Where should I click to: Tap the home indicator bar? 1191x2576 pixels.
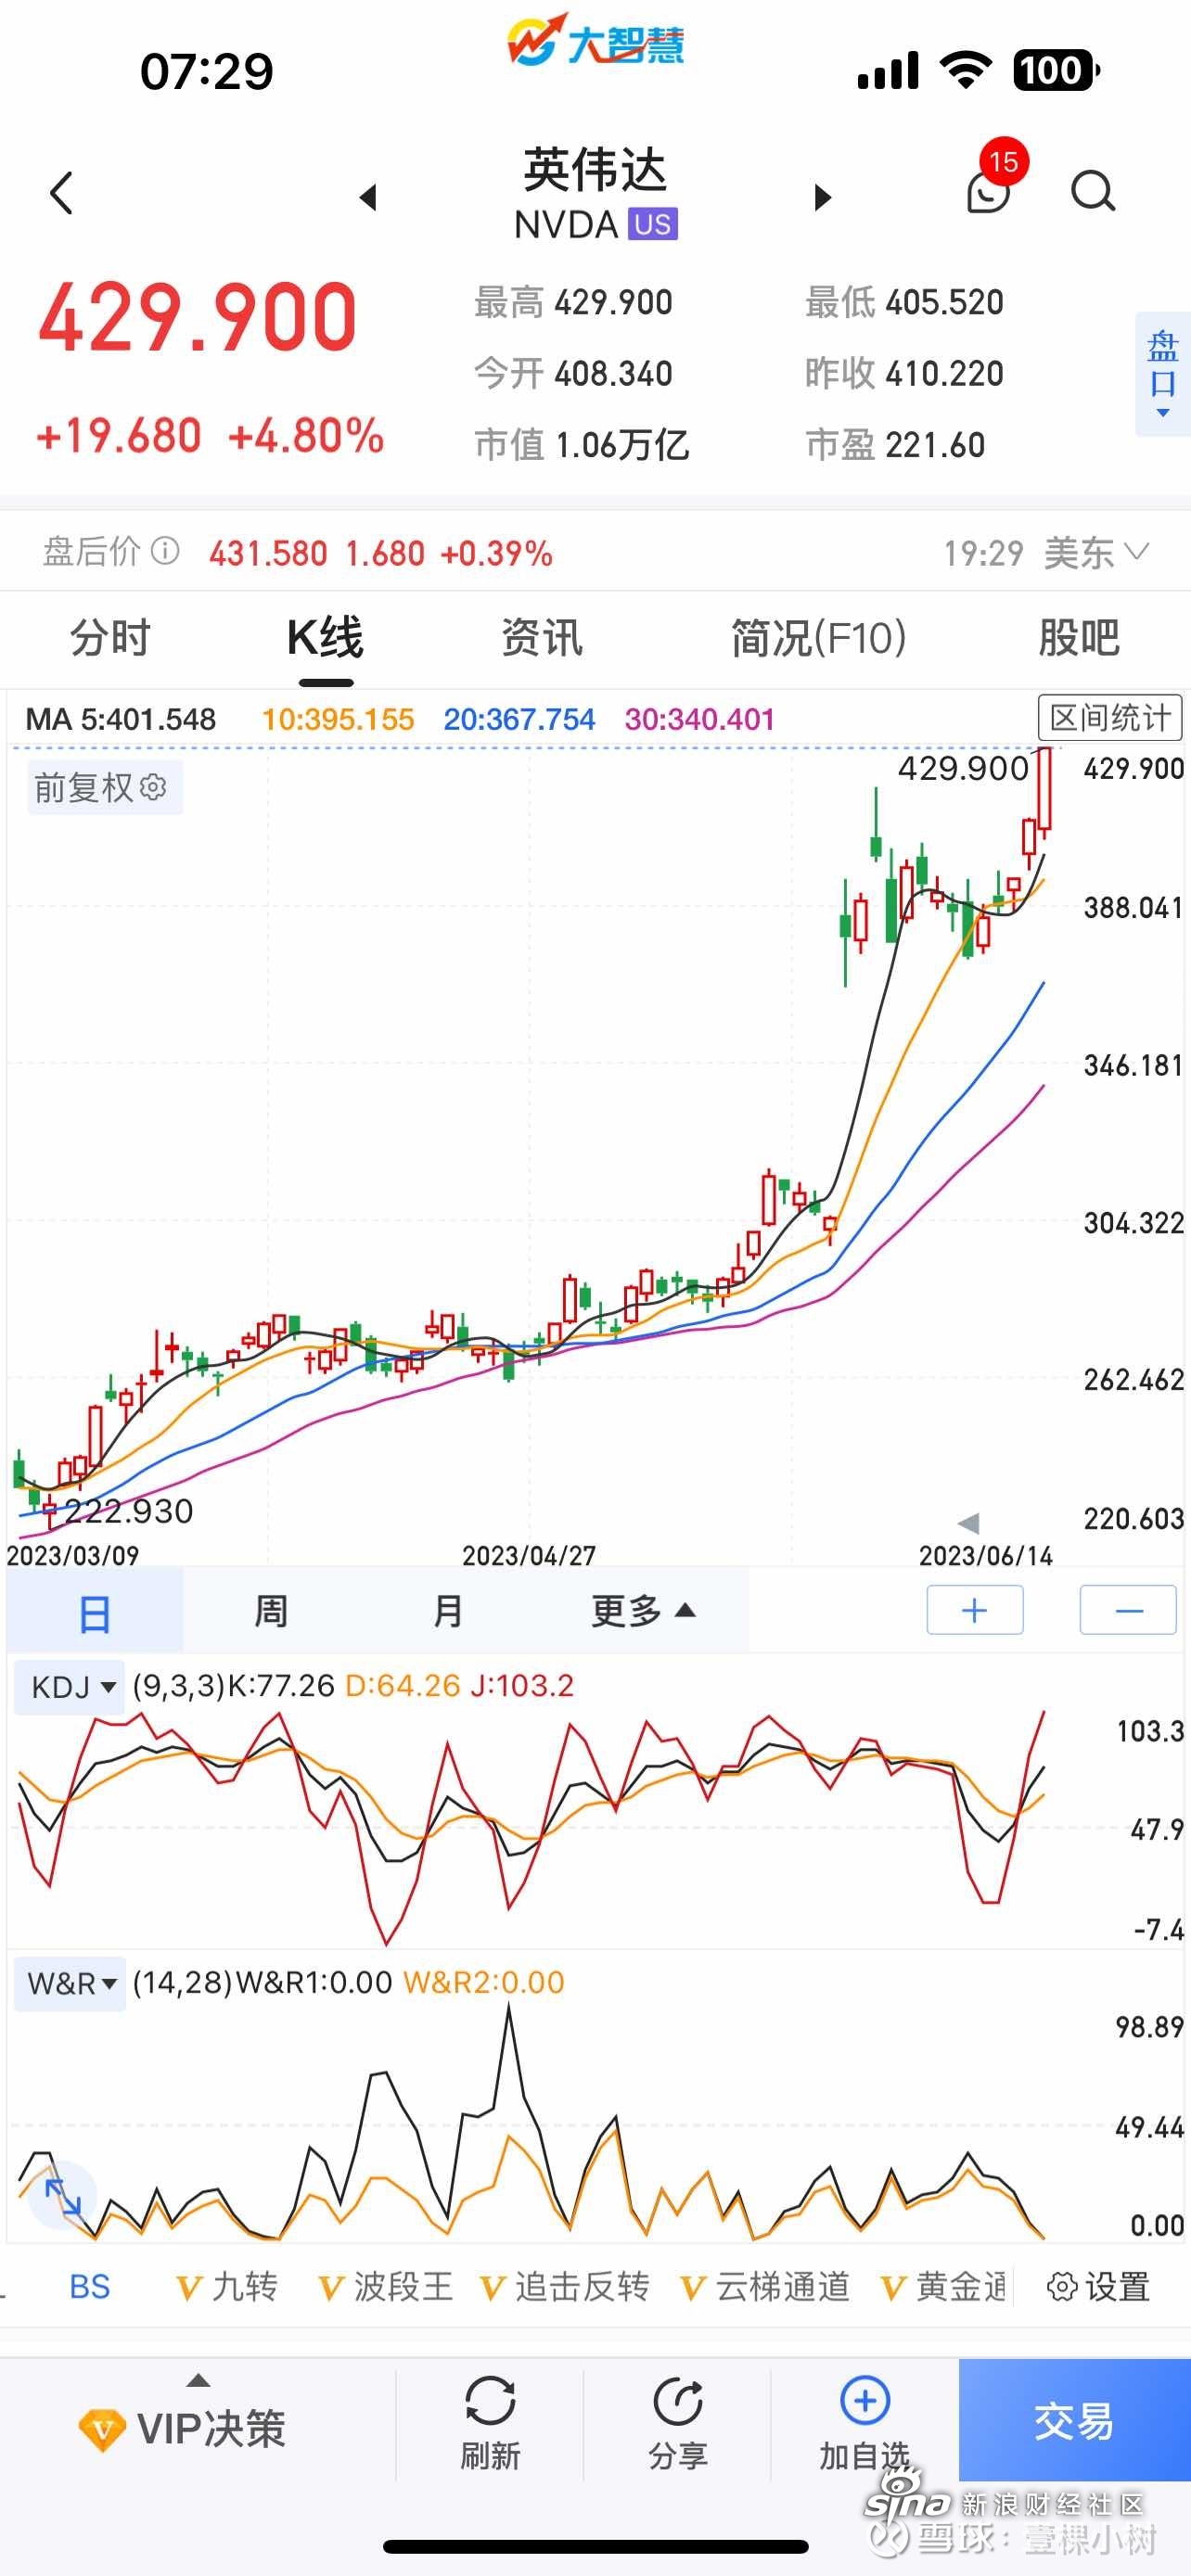596,2546
